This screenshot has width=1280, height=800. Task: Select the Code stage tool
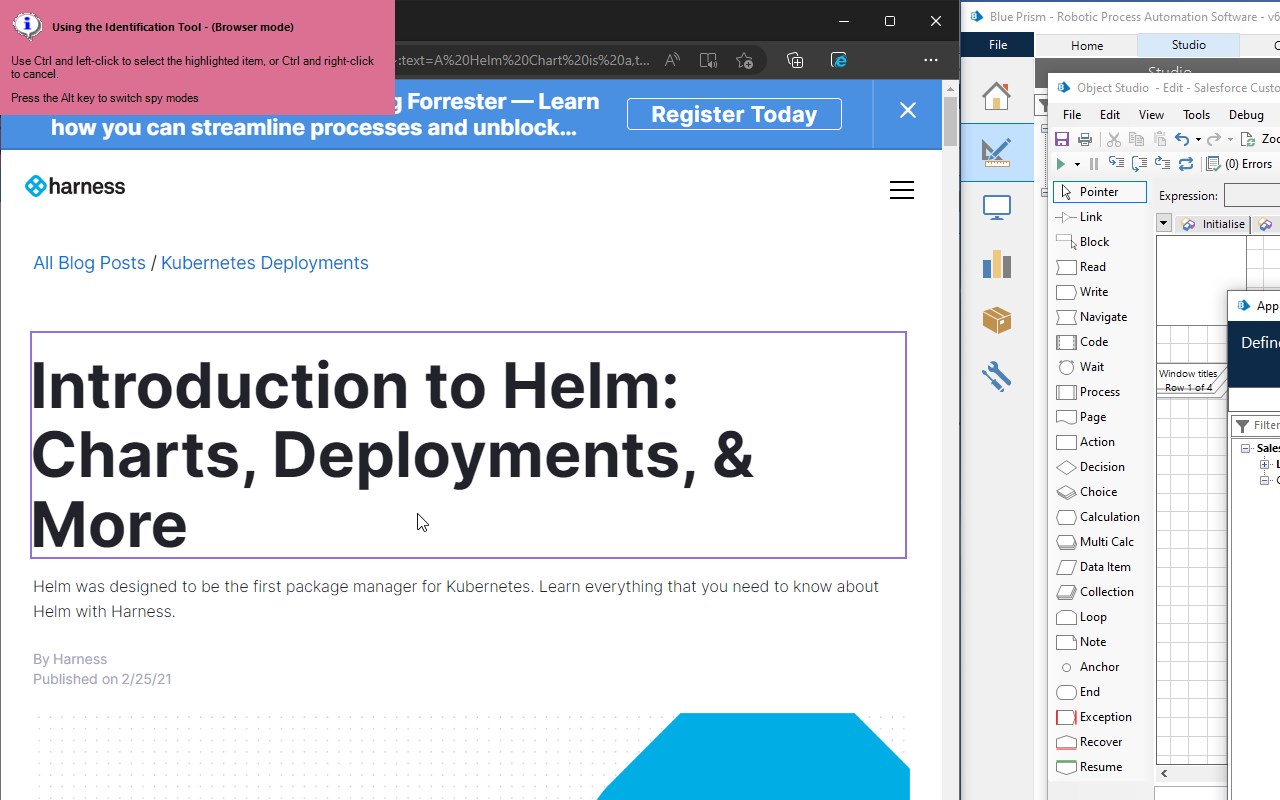1083,342
